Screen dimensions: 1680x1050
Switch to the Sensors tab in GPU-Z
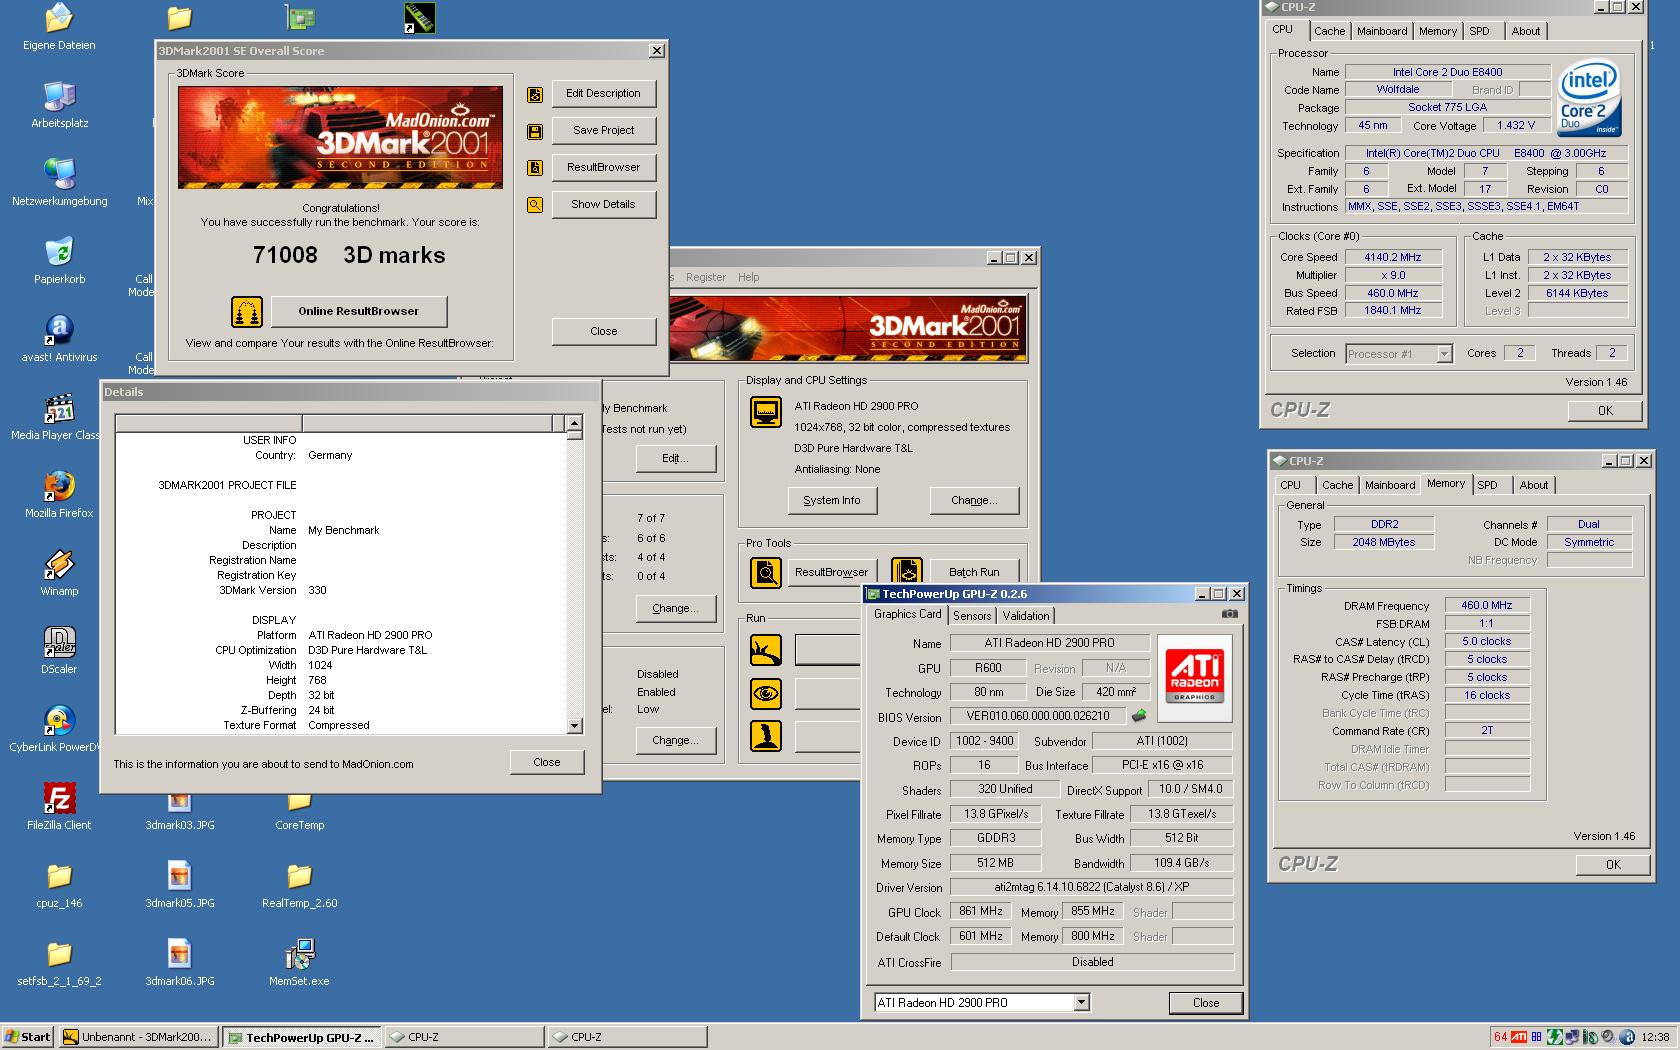click(971, 616)
